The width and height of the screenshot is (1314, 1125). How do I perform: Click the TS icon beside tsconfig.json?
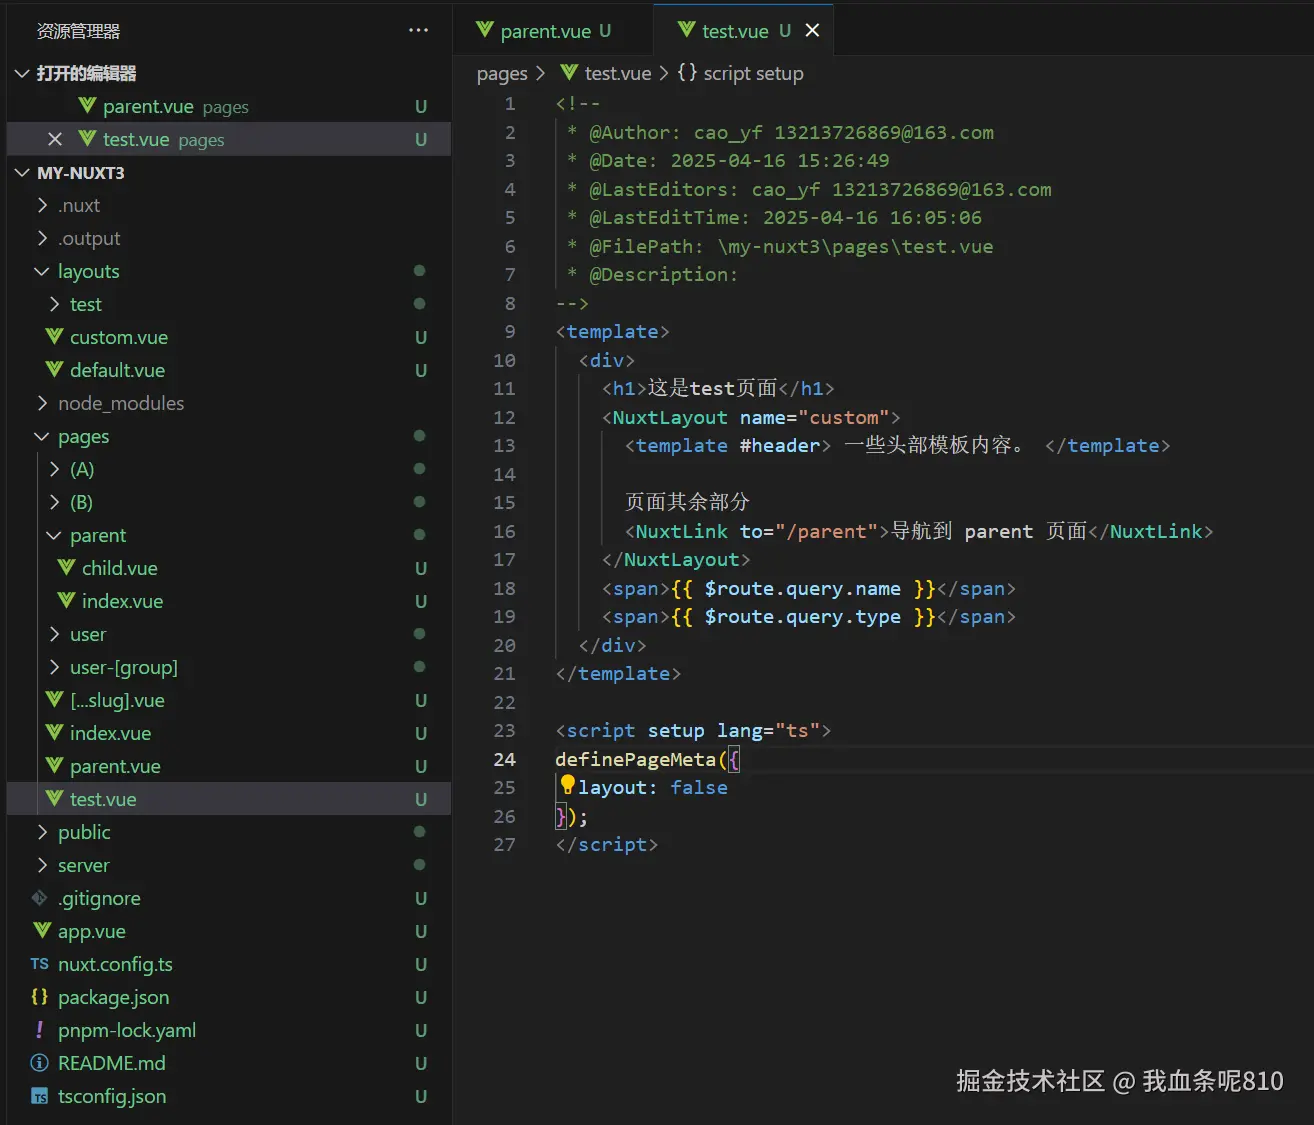(40, 1096)
